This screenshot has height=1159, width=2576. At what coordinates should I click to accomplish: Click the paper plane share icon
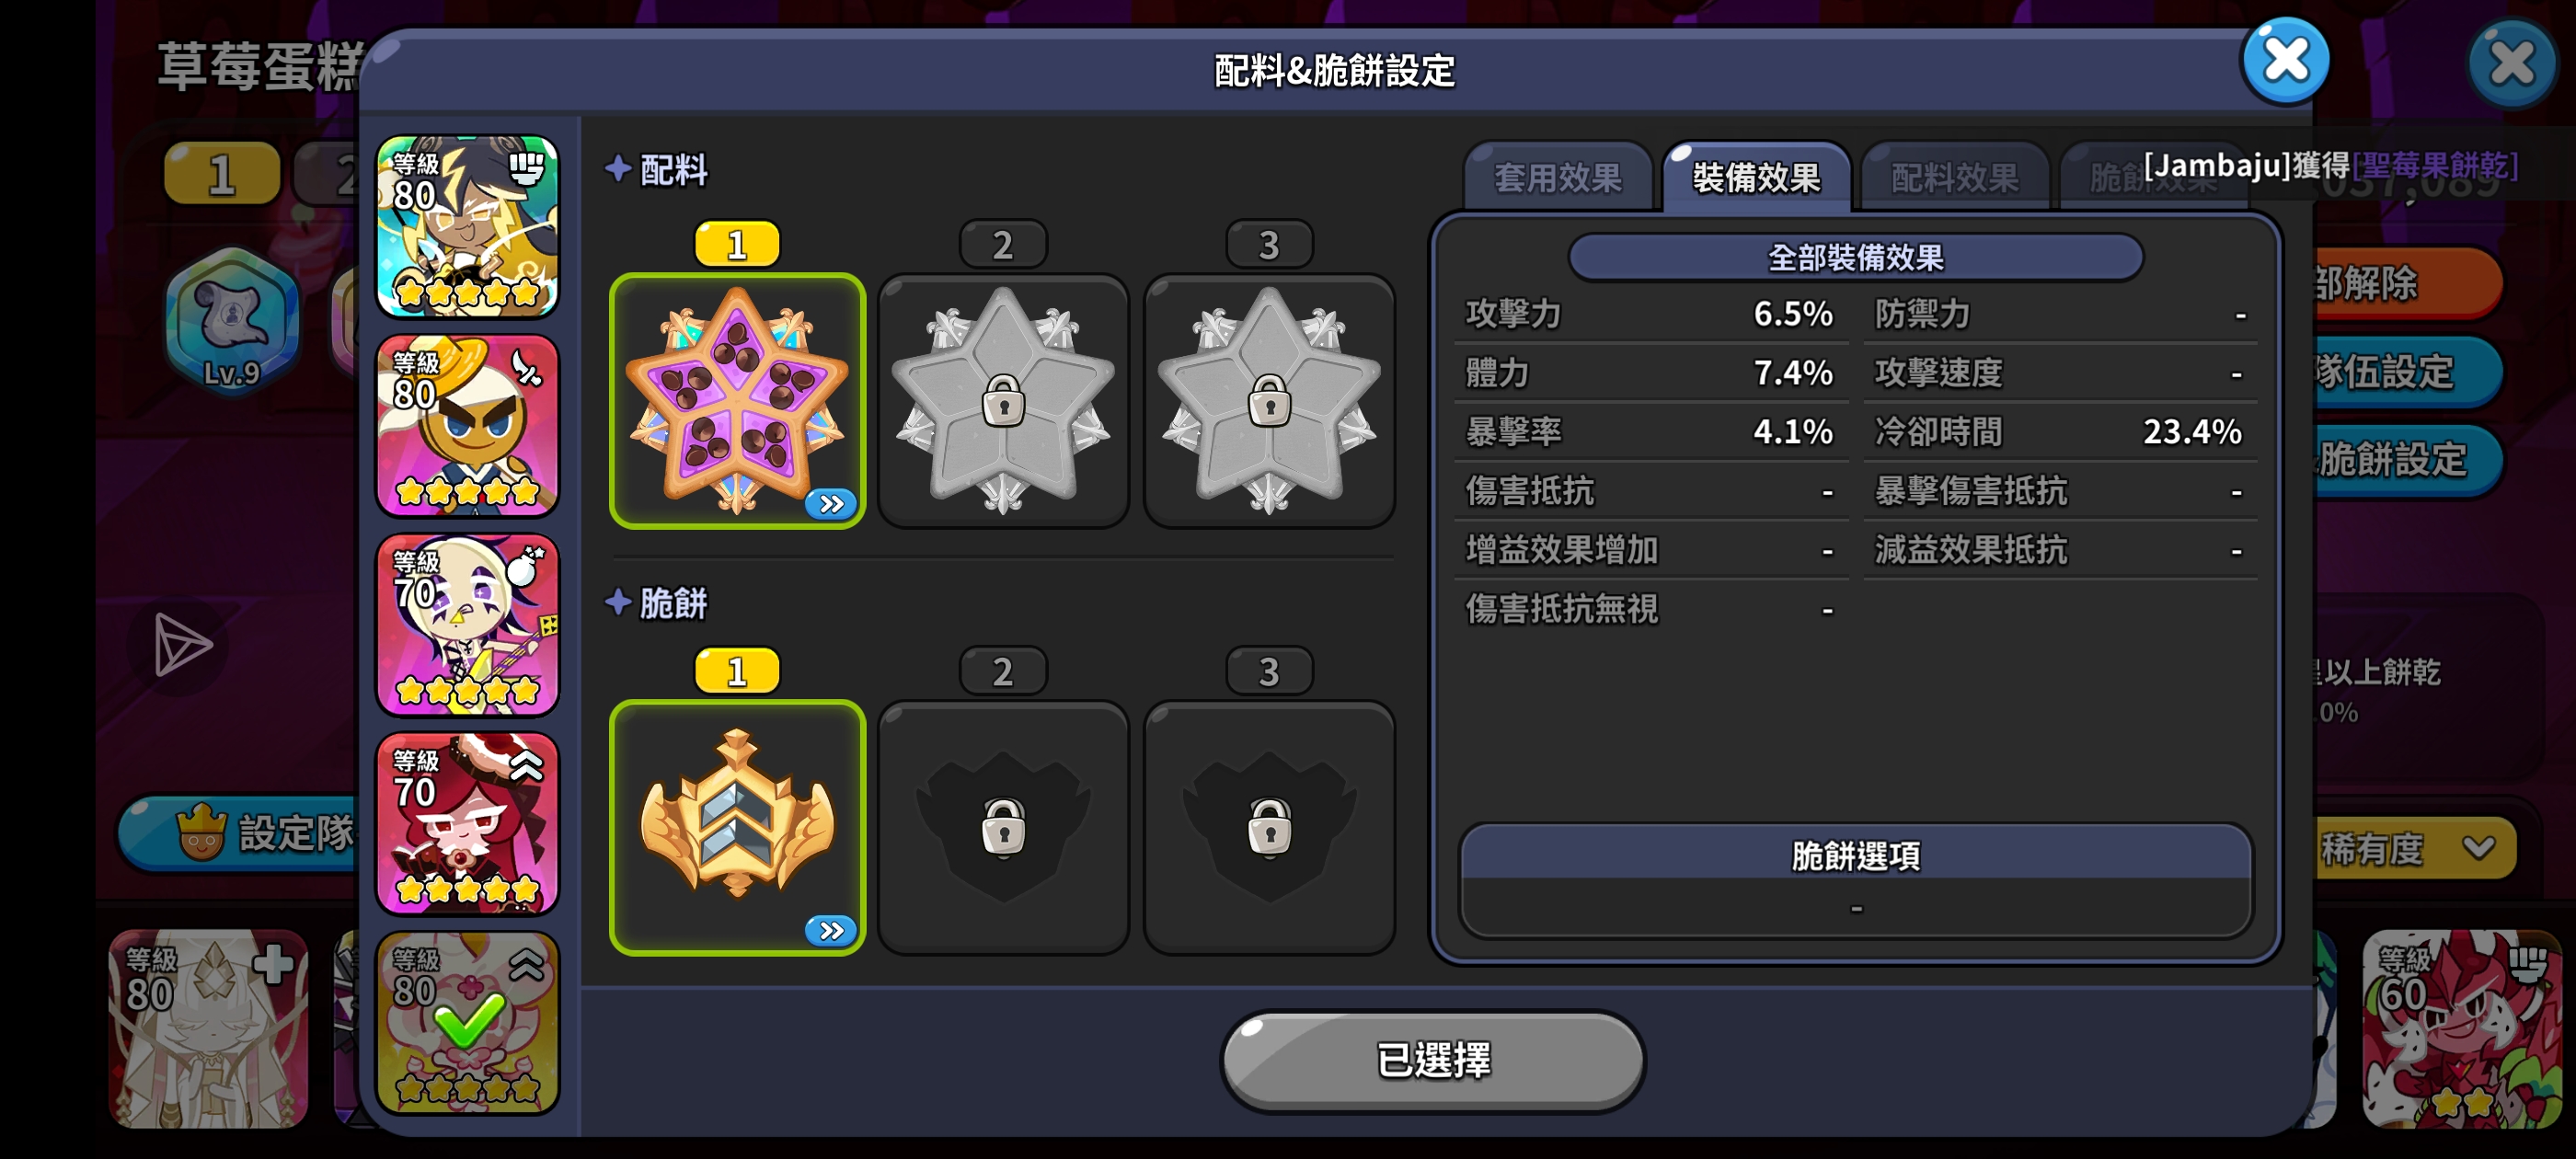point(182,645)
